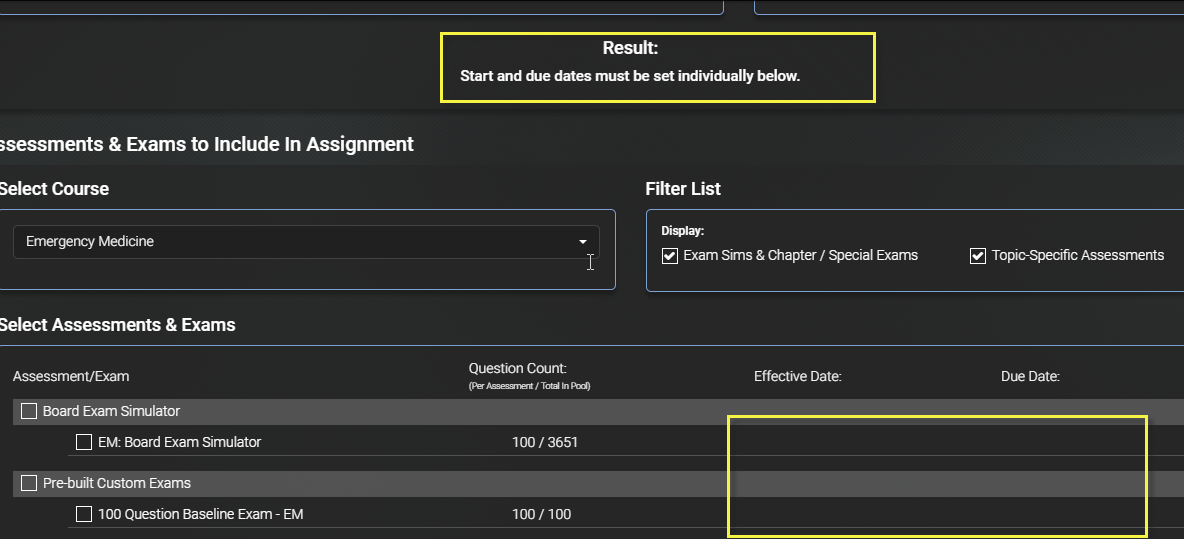Tick the Pre-built Custom Exams group checkbox
Screen dimensions: 1184x539
[x=29, y=483]
